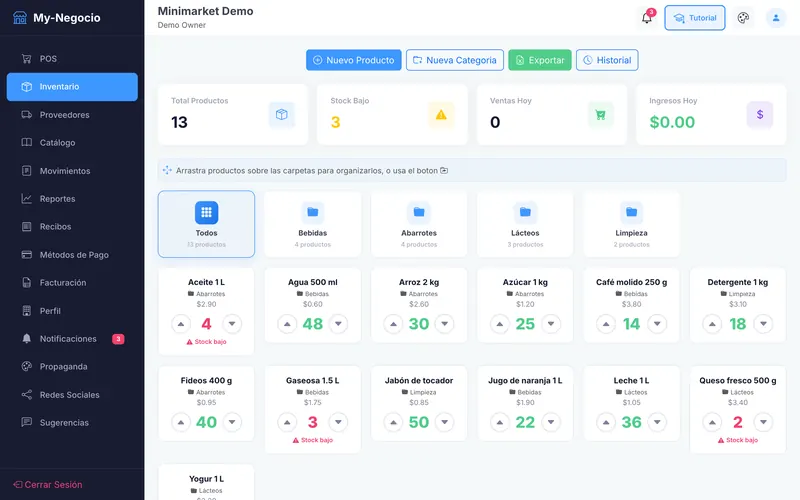Viewport: 800px width, 500px height.
Task: Open Reportes in sidebar
Action: 72,198
